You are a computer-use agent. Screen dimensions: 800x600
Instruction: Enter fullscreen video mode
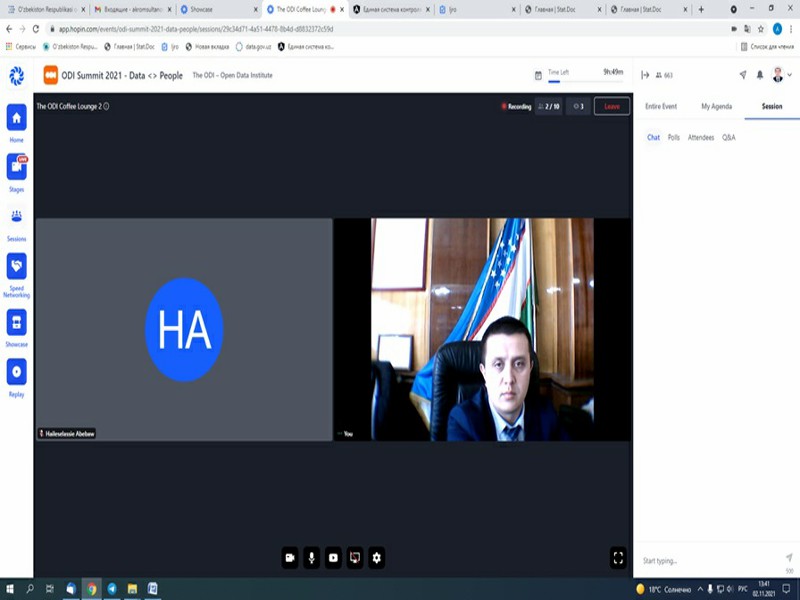click(618, 558)
